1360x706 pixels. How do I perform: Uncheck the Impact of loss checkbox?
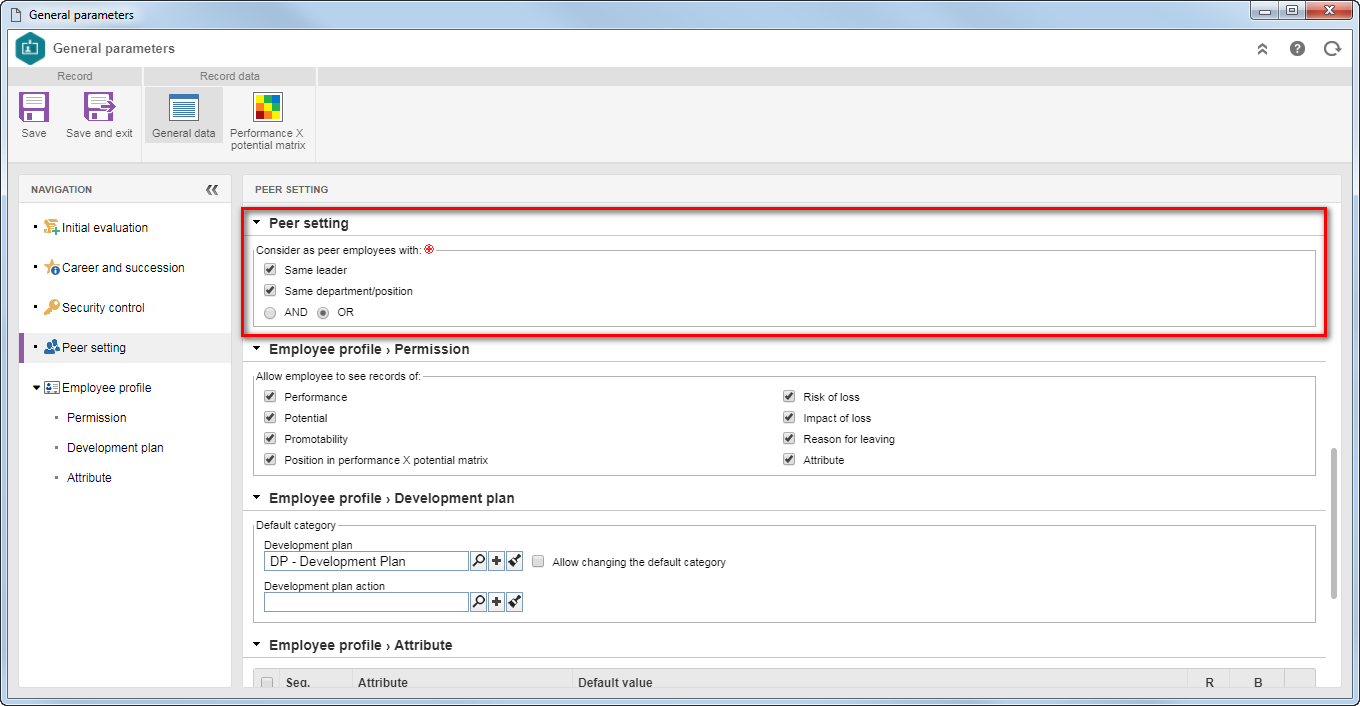789,418
